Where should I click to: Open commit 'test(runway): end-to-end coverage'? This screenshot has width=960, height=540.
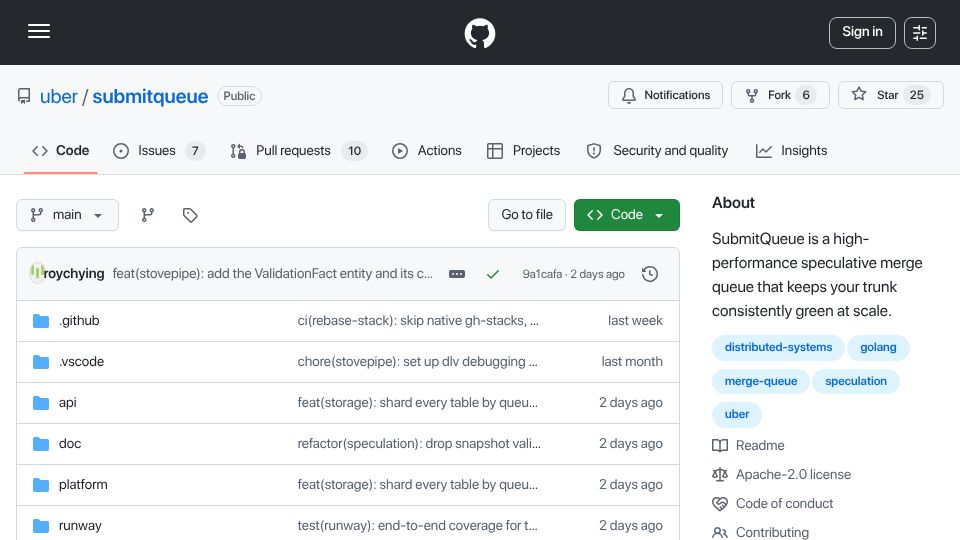coord(418,526)
